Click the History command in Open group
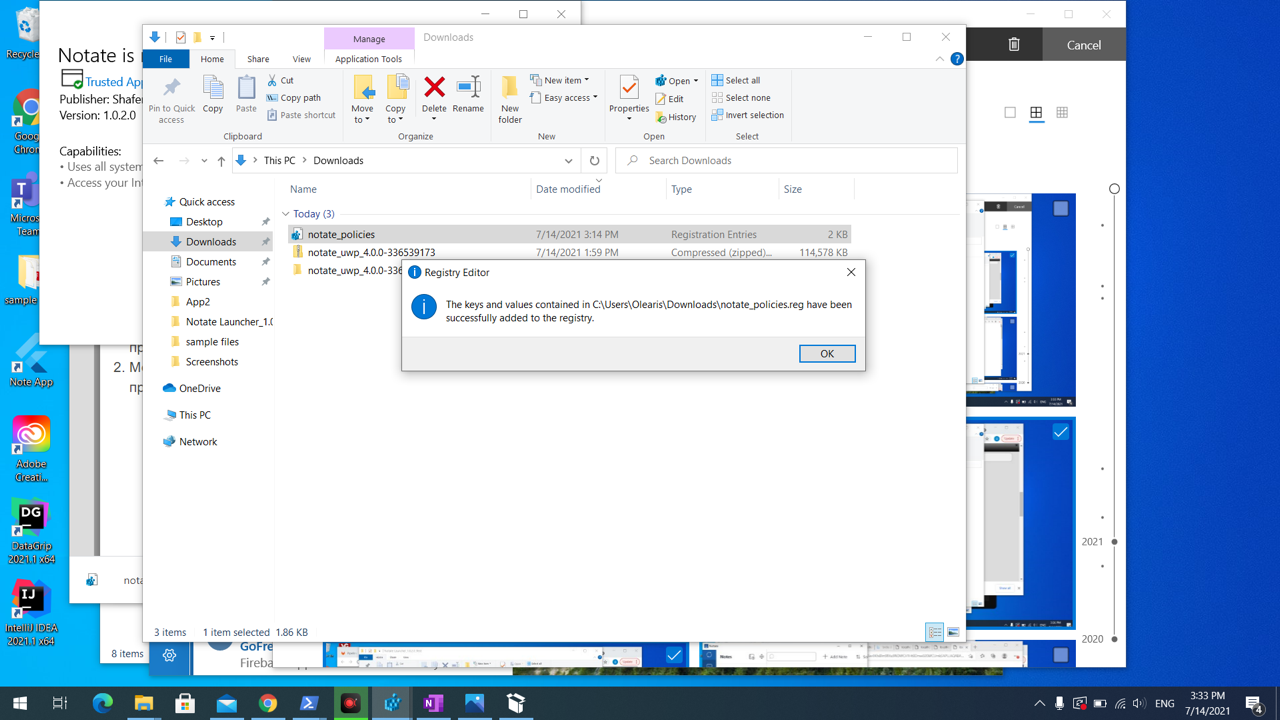 coord(676,117)
